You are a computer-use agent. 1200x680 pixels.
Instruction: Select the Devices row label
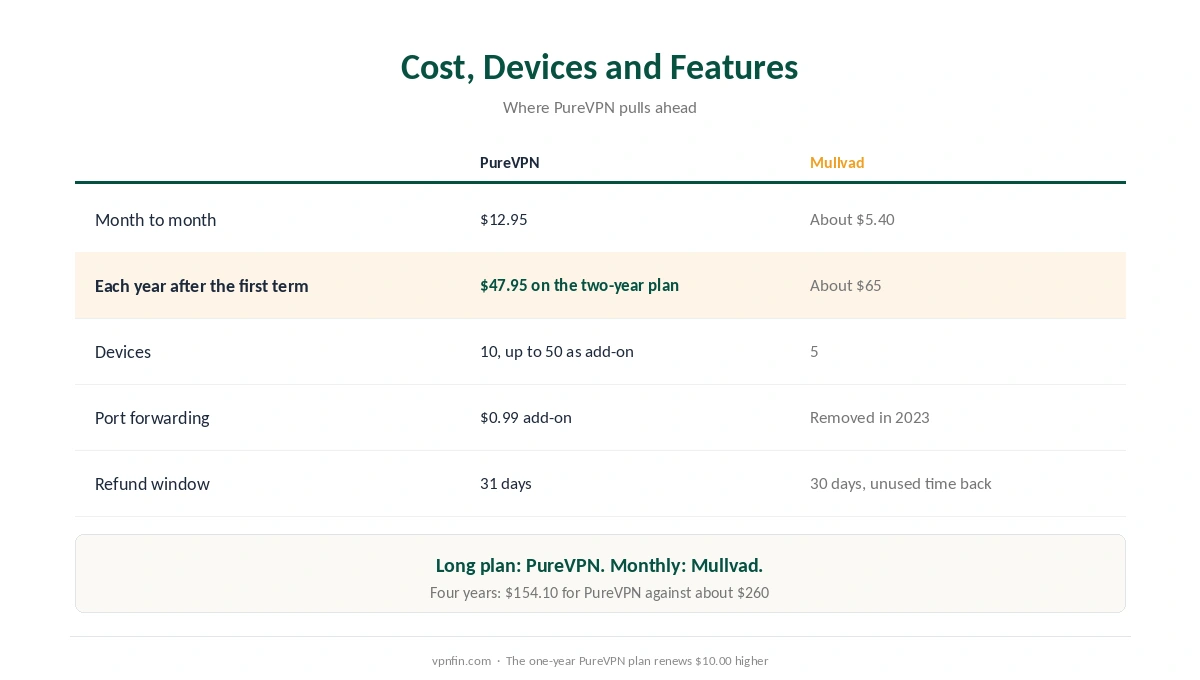coord(123,352)
